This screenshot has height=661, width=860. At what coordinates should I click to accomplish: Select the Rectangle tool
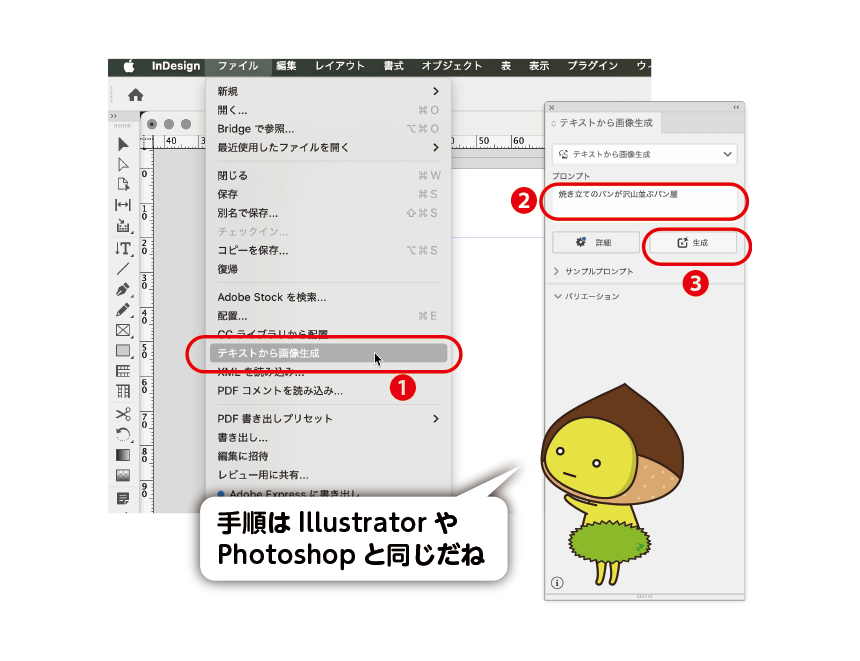point(123,351)
